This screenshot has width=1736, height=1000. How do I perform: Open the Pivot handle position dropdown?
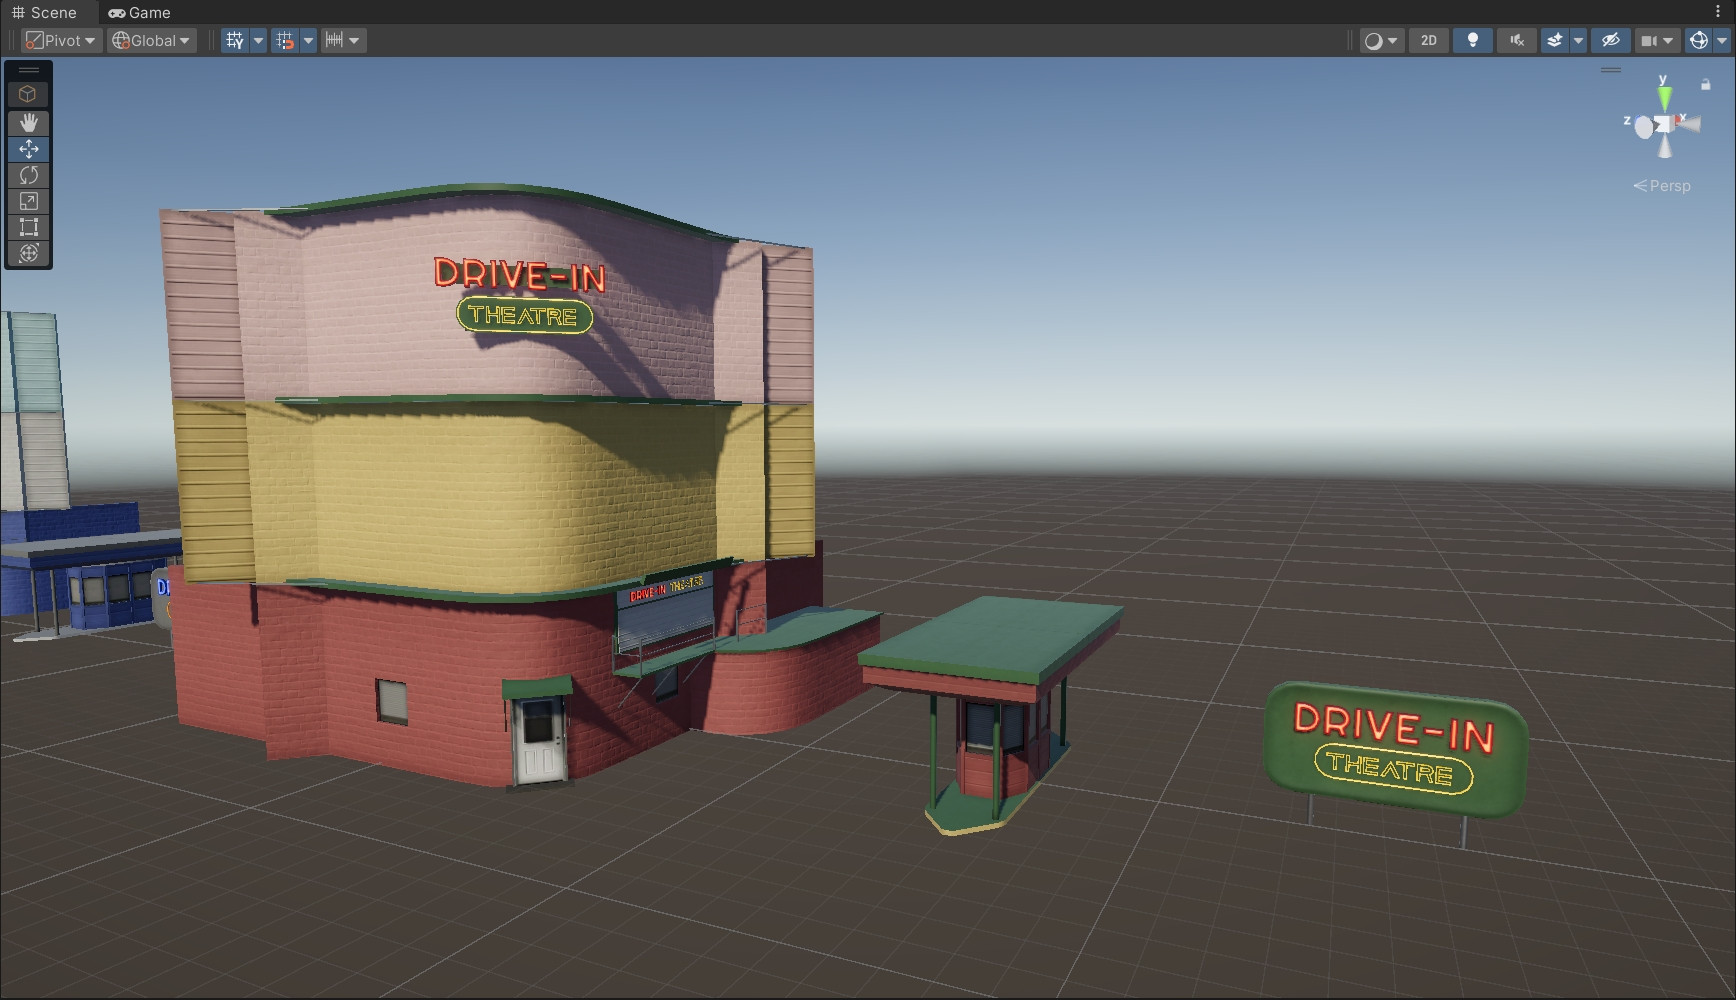[x=61, y=40]
